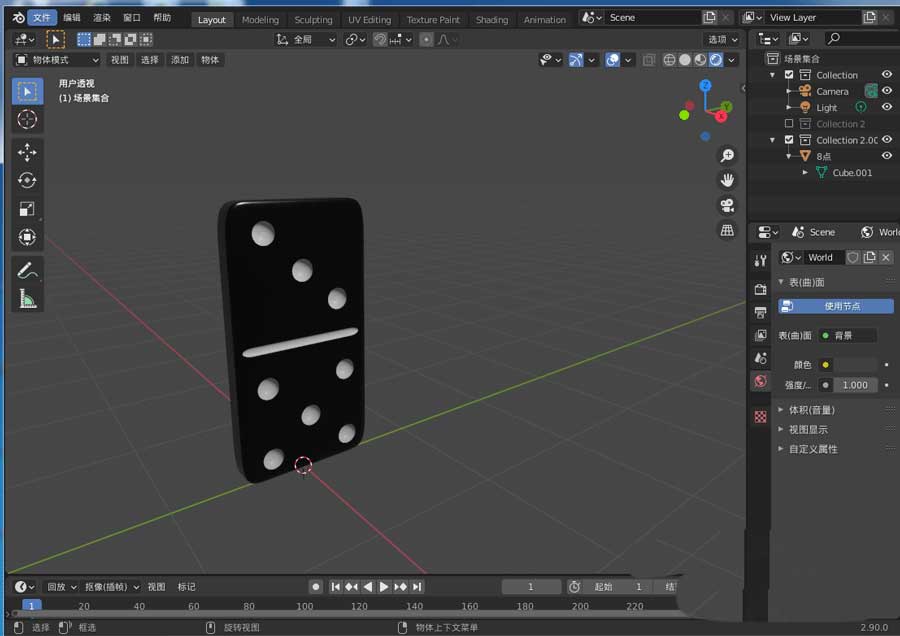Open the 抠像(插帧) keying dropdown

(x=112, y=587)
